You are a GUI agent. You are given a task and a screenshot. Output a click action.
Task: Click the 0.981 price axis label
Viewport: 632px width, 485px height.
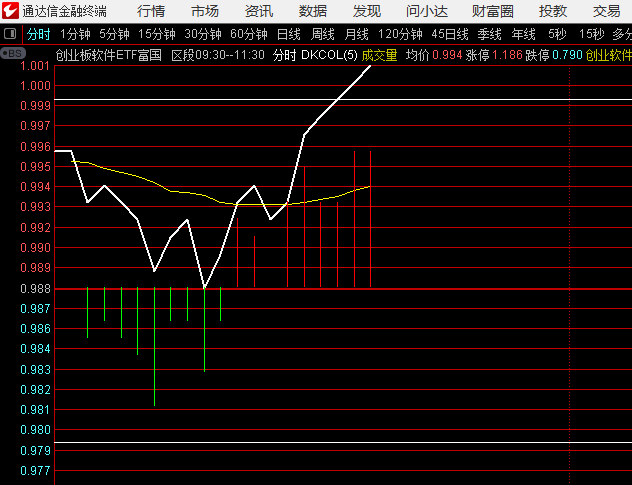pos(35,410)
